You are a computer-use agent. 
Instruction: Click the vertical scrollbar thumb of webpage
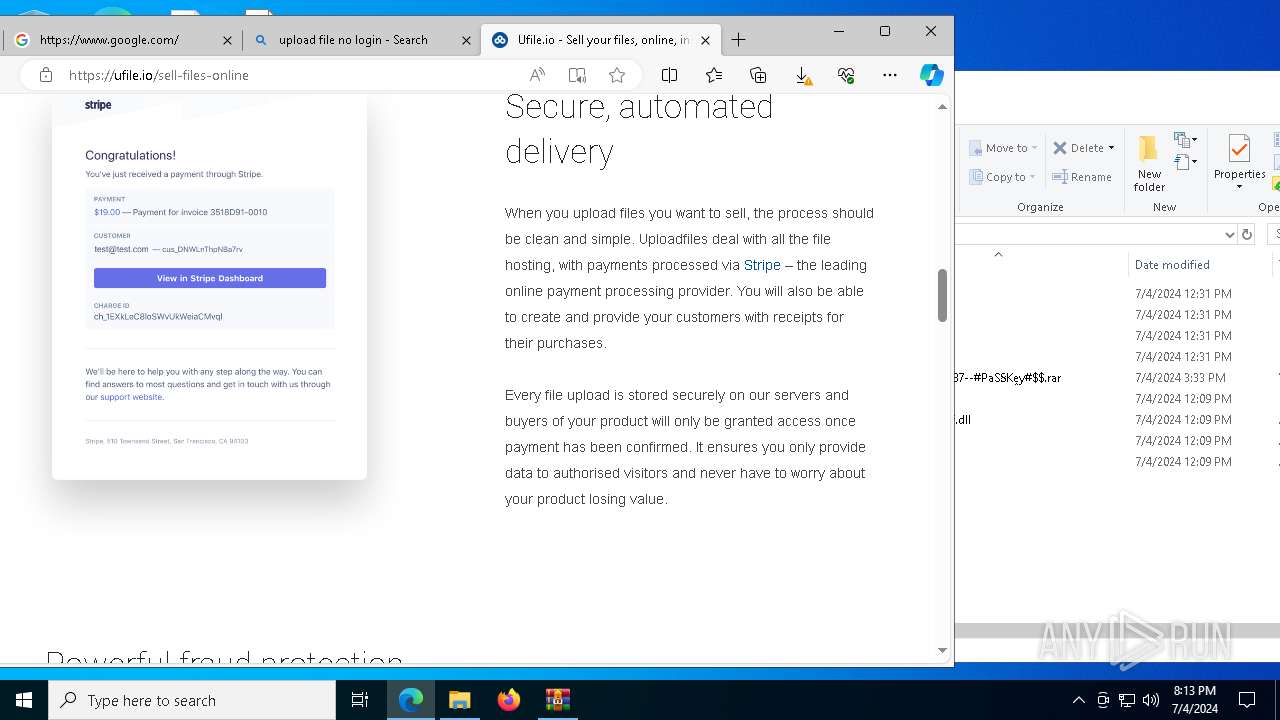[x=942, y=296]
